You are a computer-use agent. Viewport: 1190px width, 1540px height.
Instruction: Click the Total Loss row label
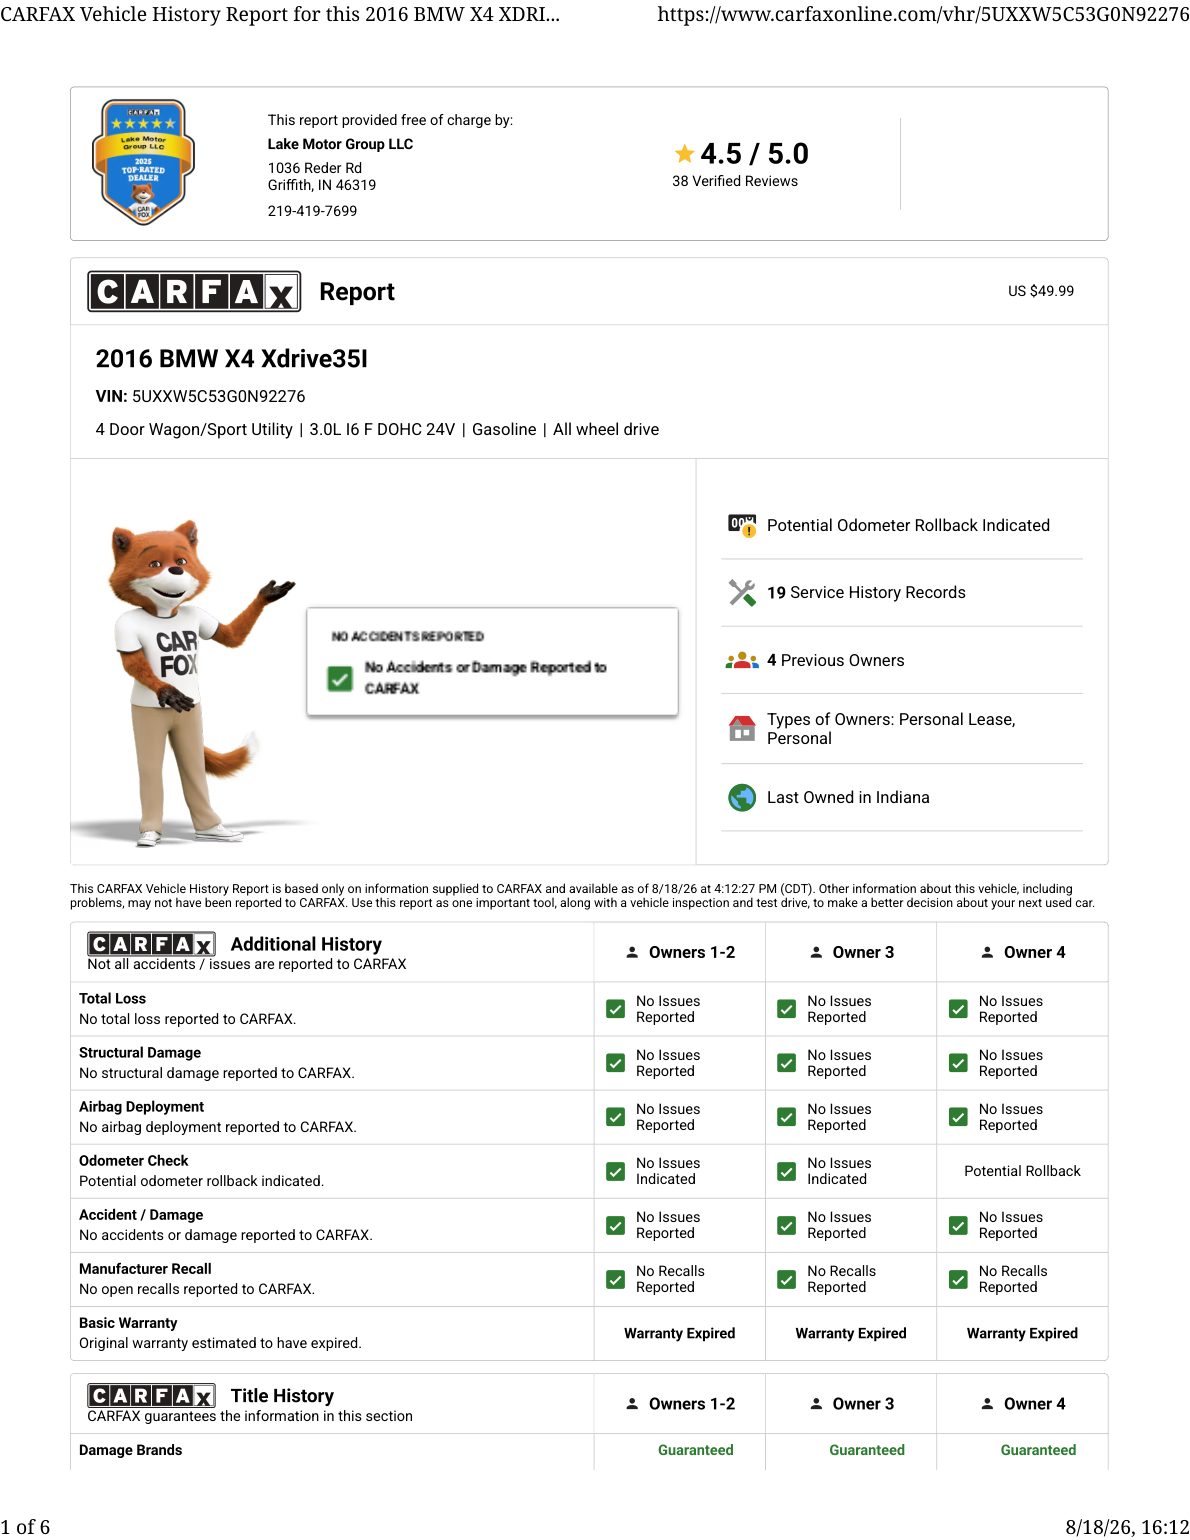coord(112,999)
